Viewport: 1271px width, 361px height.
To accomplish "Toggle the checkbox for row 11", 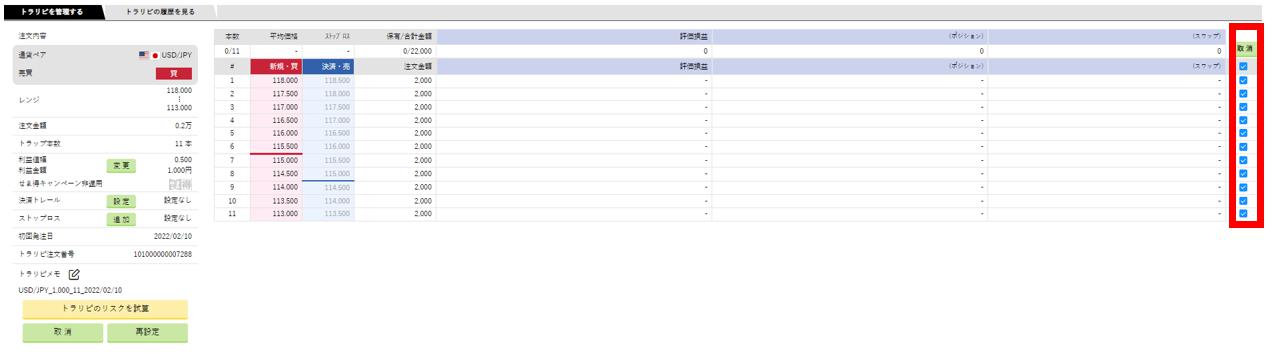I will [1243, 213].
